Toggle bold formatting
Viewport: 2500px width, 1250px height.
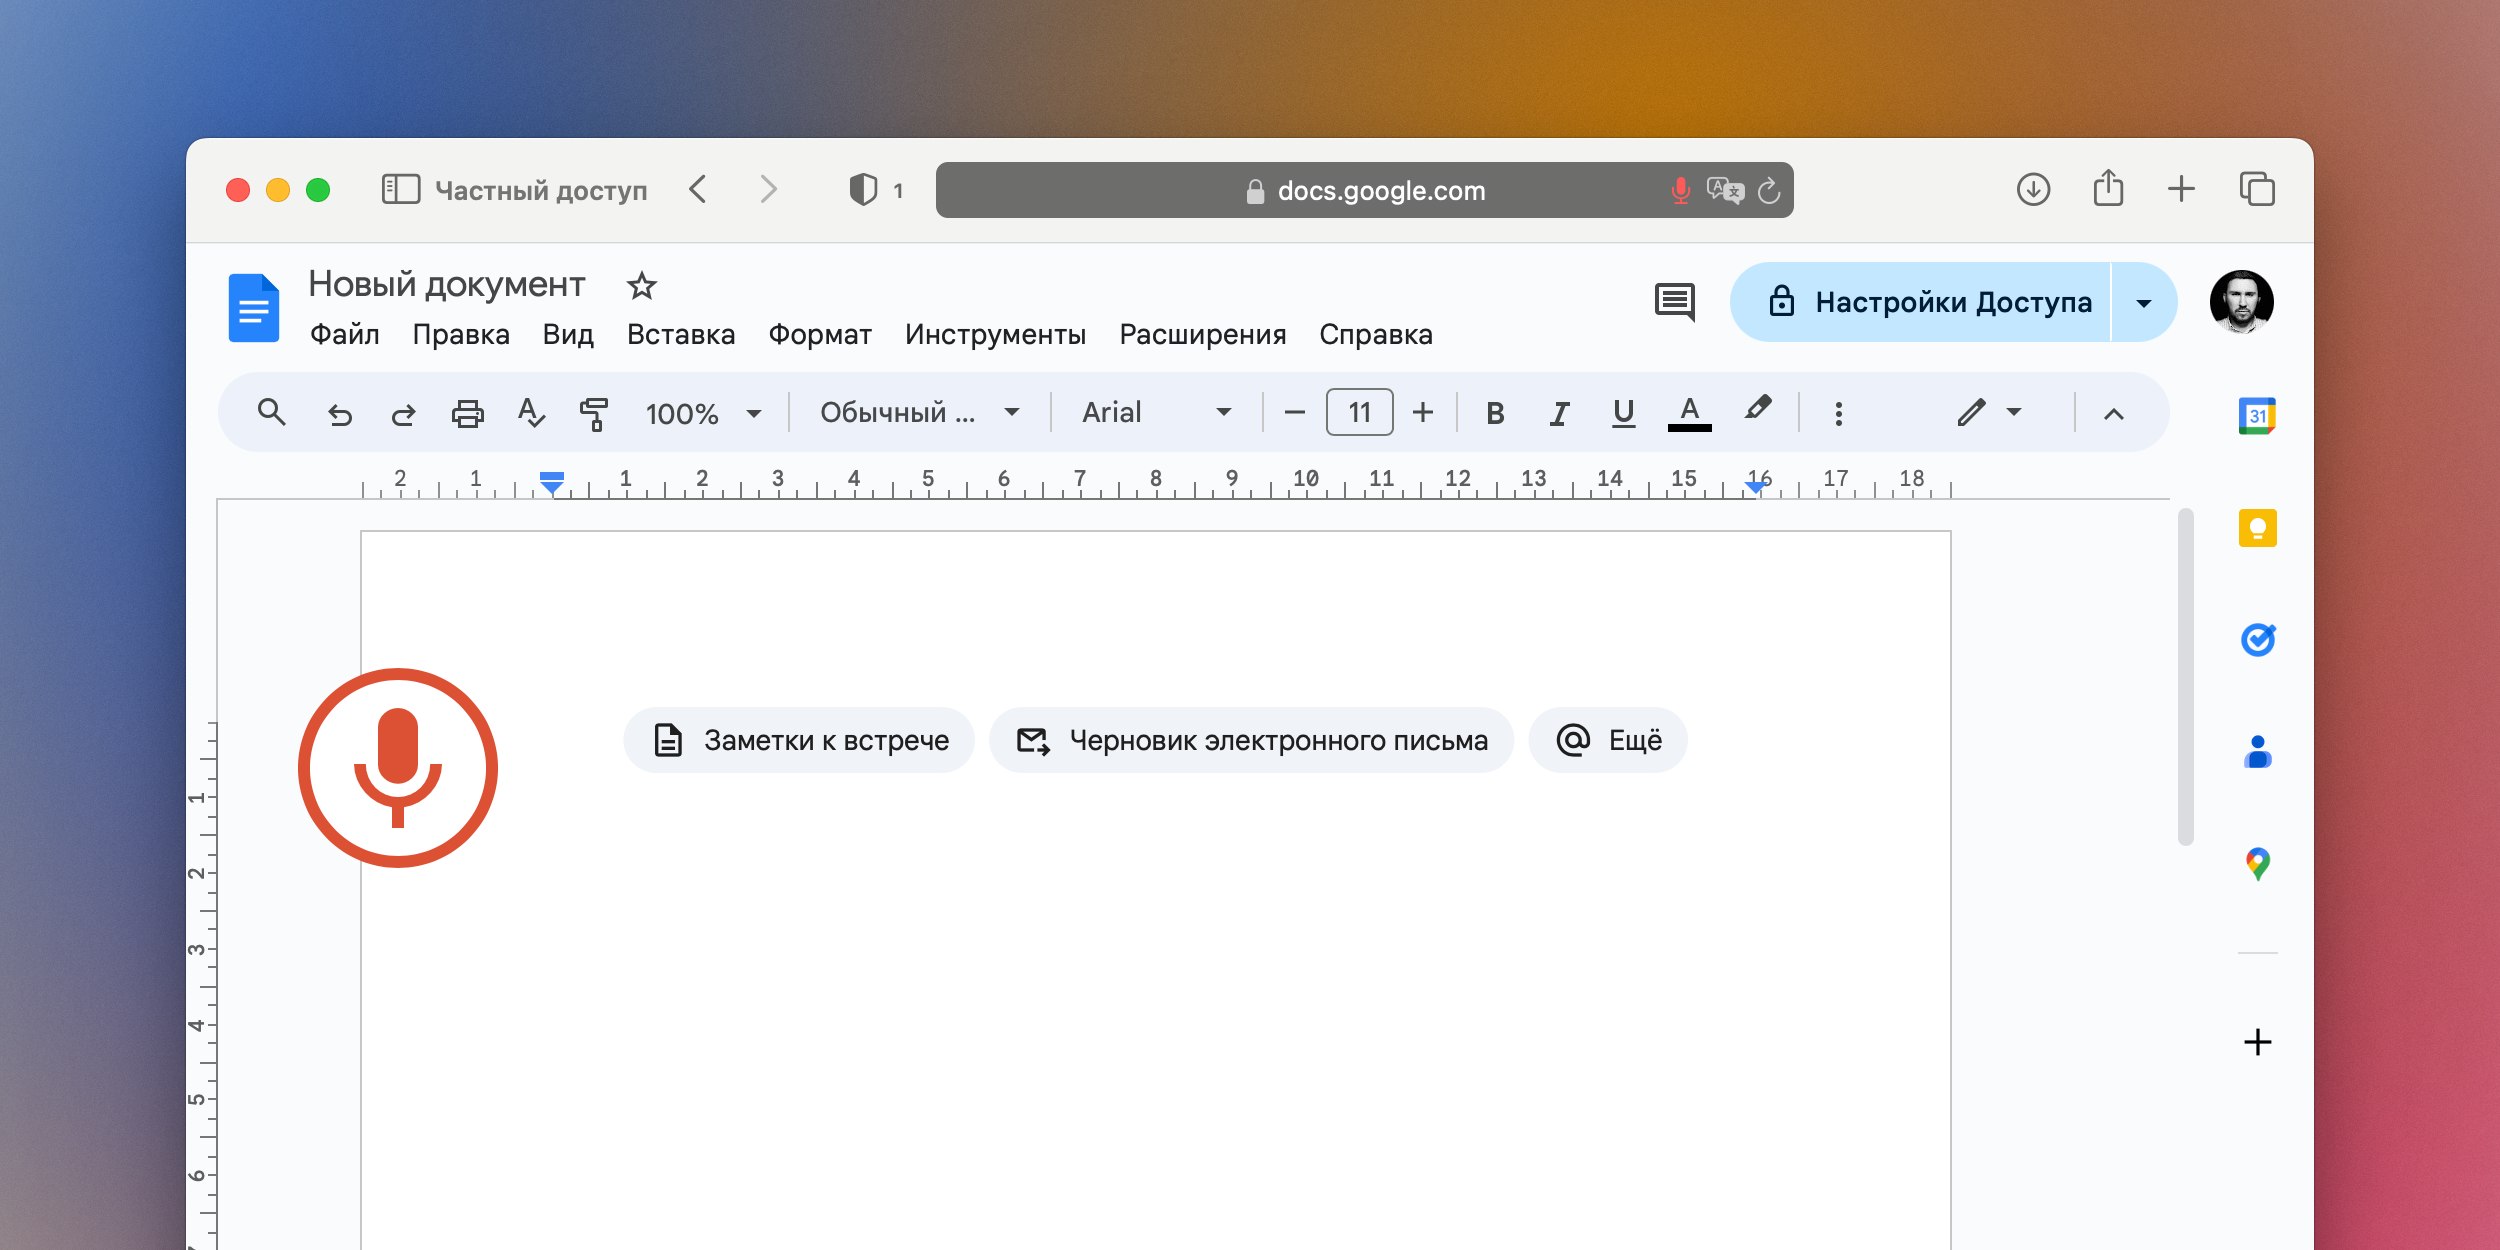[x=1495, y=413]
